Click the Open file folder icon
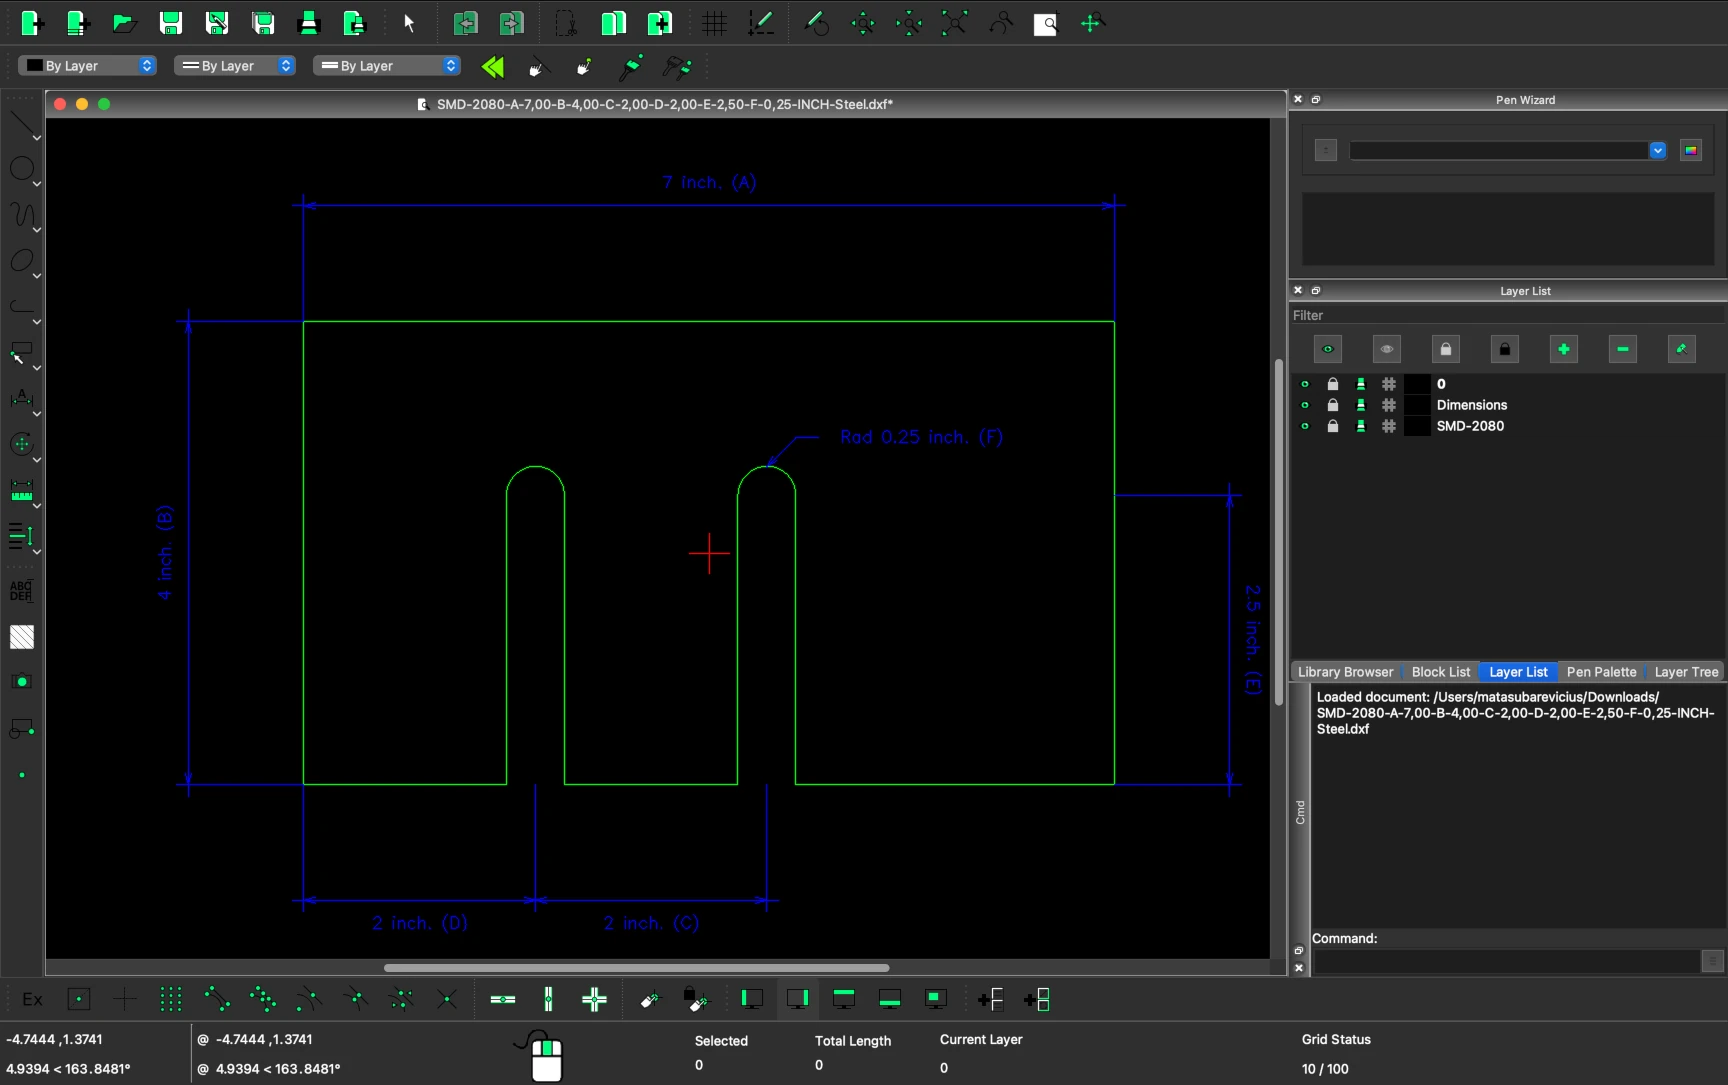The height and width of the screenshot is (1085, 1728). (x=124, y=23)
